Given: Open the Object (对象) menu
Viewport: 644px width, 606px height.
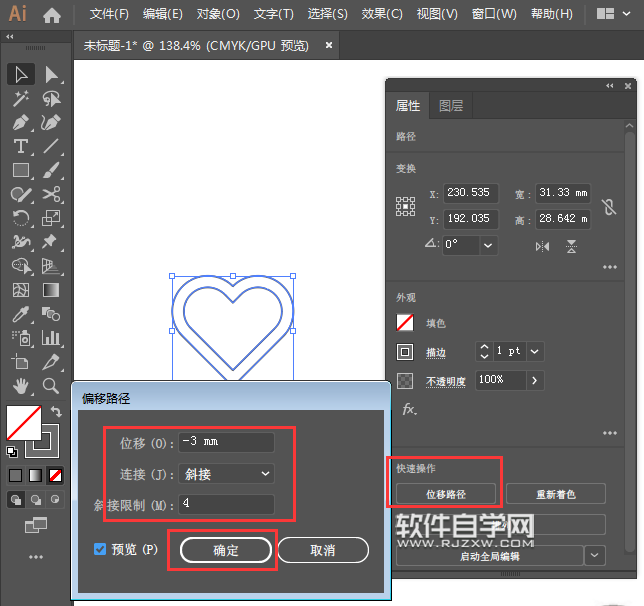Looking at the screenshot, I should (x=218, y=14).
